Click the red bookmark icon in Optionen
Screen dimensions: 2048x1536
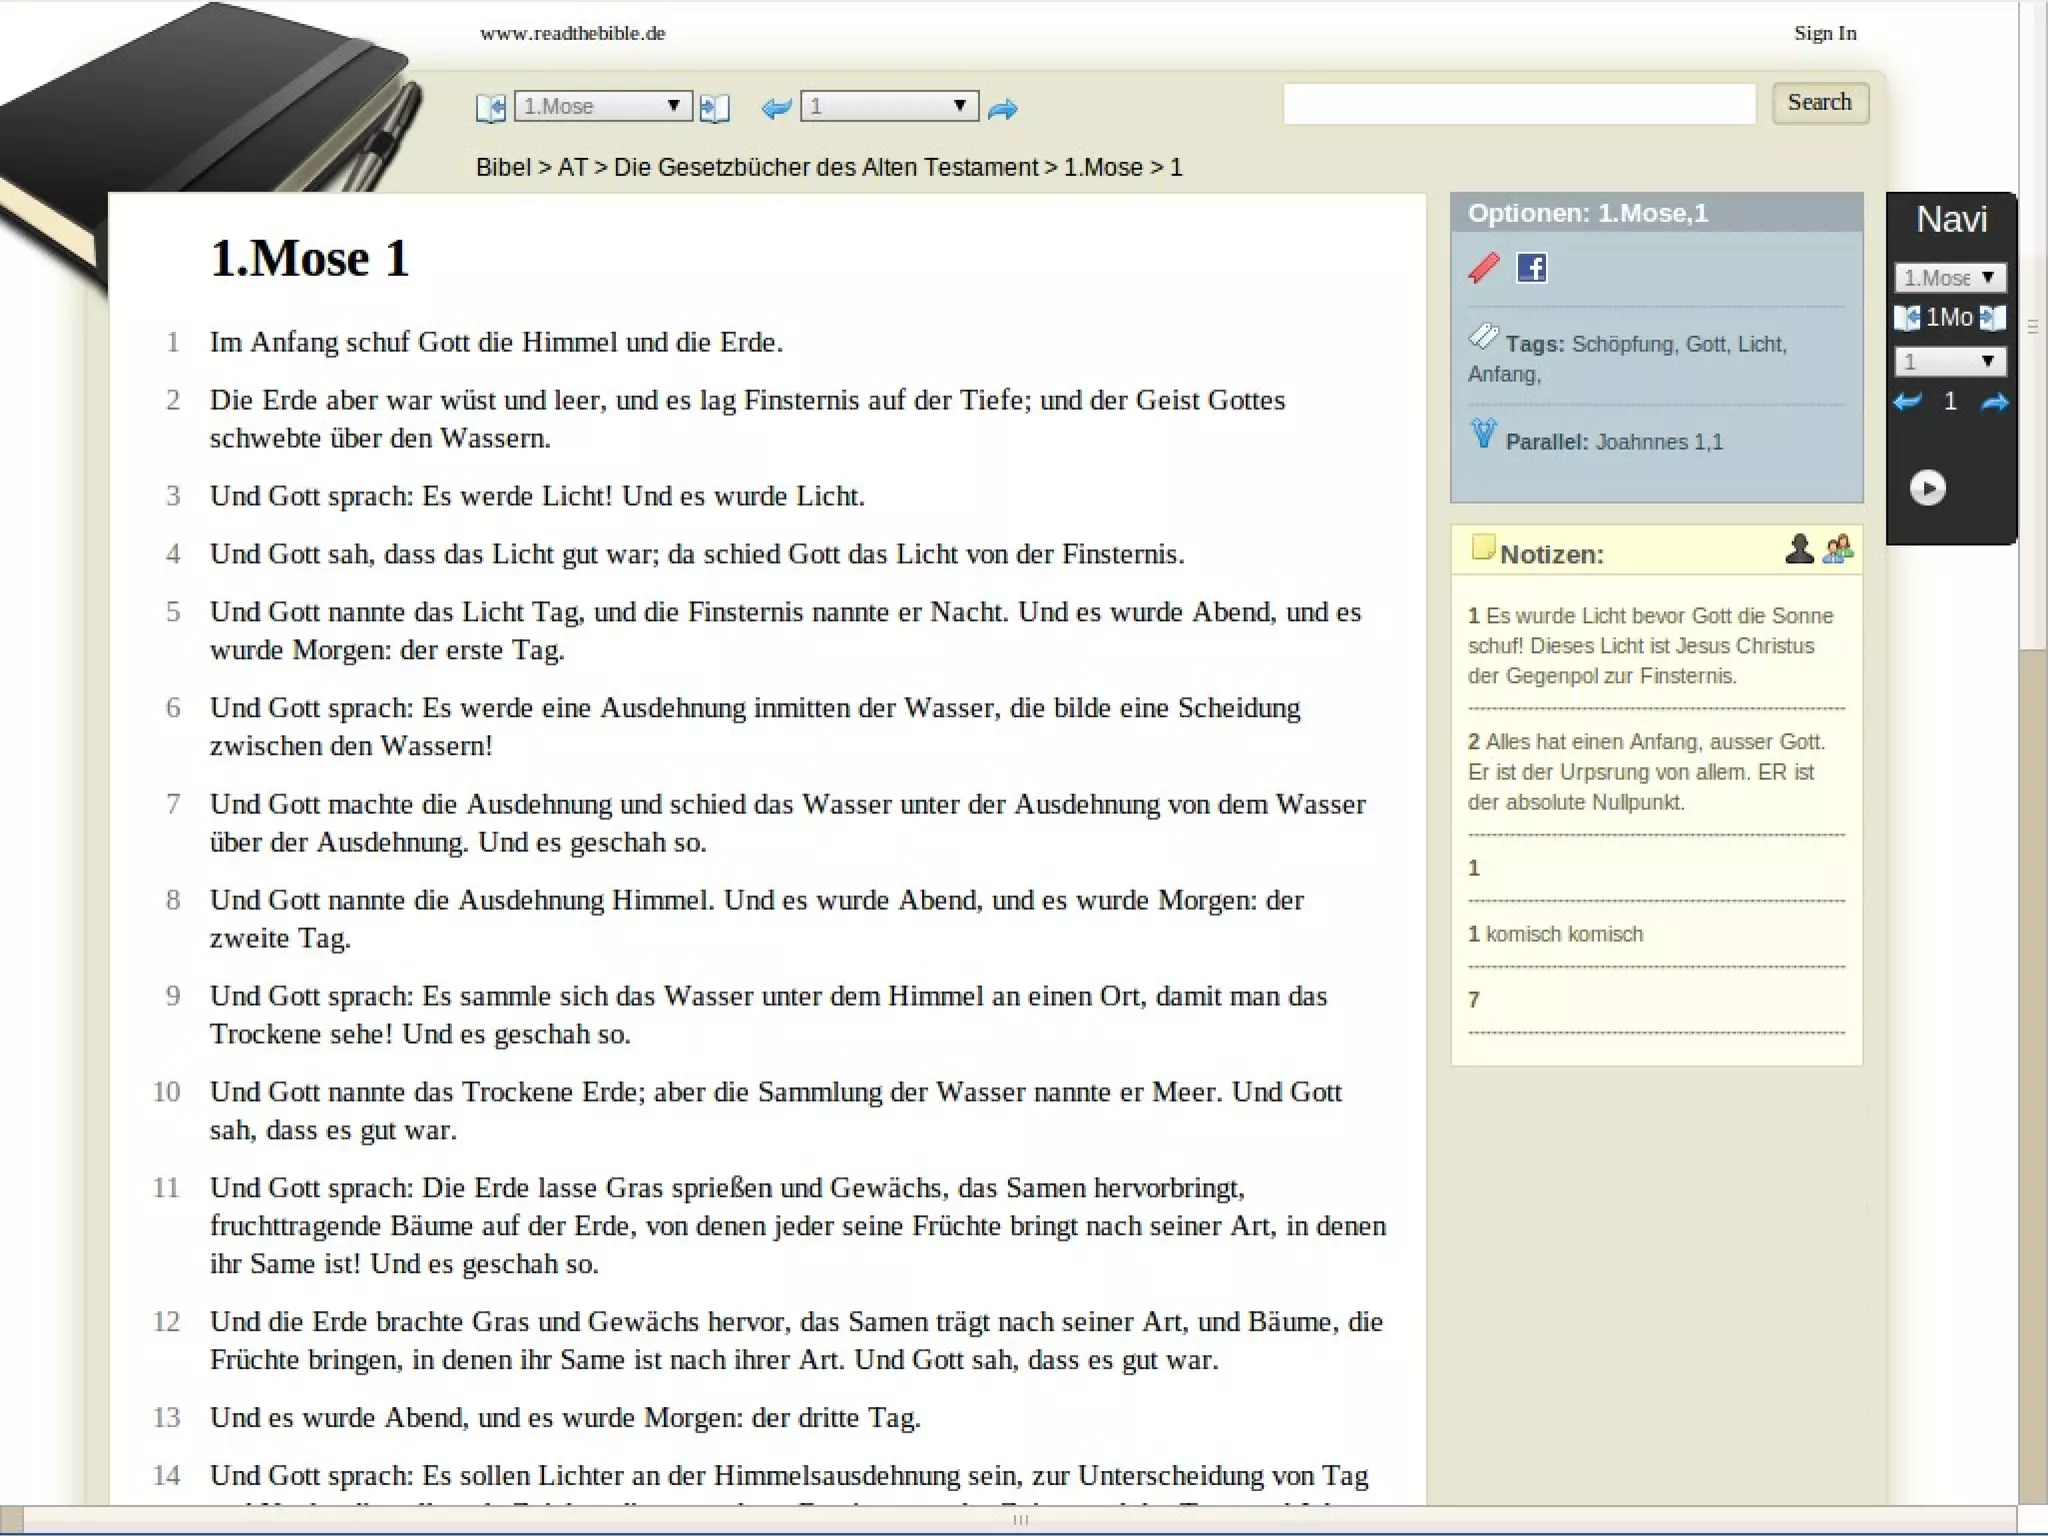click(x=1484, y=267)
